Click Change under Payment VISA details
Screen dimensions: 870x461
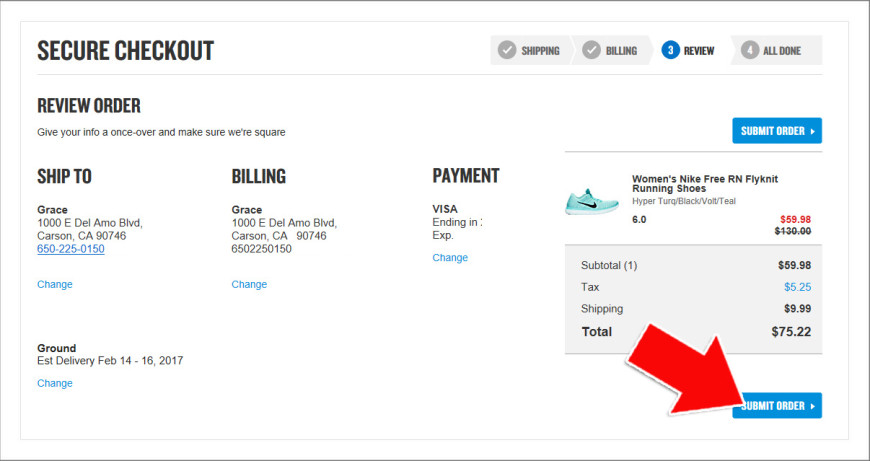[450, 257]
